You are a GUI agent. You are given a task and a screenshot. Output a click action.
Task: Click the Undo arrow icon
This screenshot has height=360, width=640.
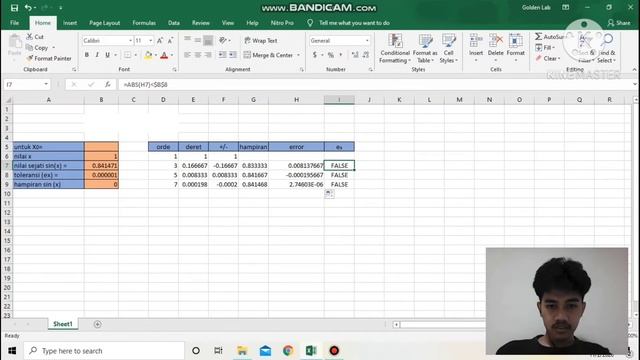(x=28, y=8)
